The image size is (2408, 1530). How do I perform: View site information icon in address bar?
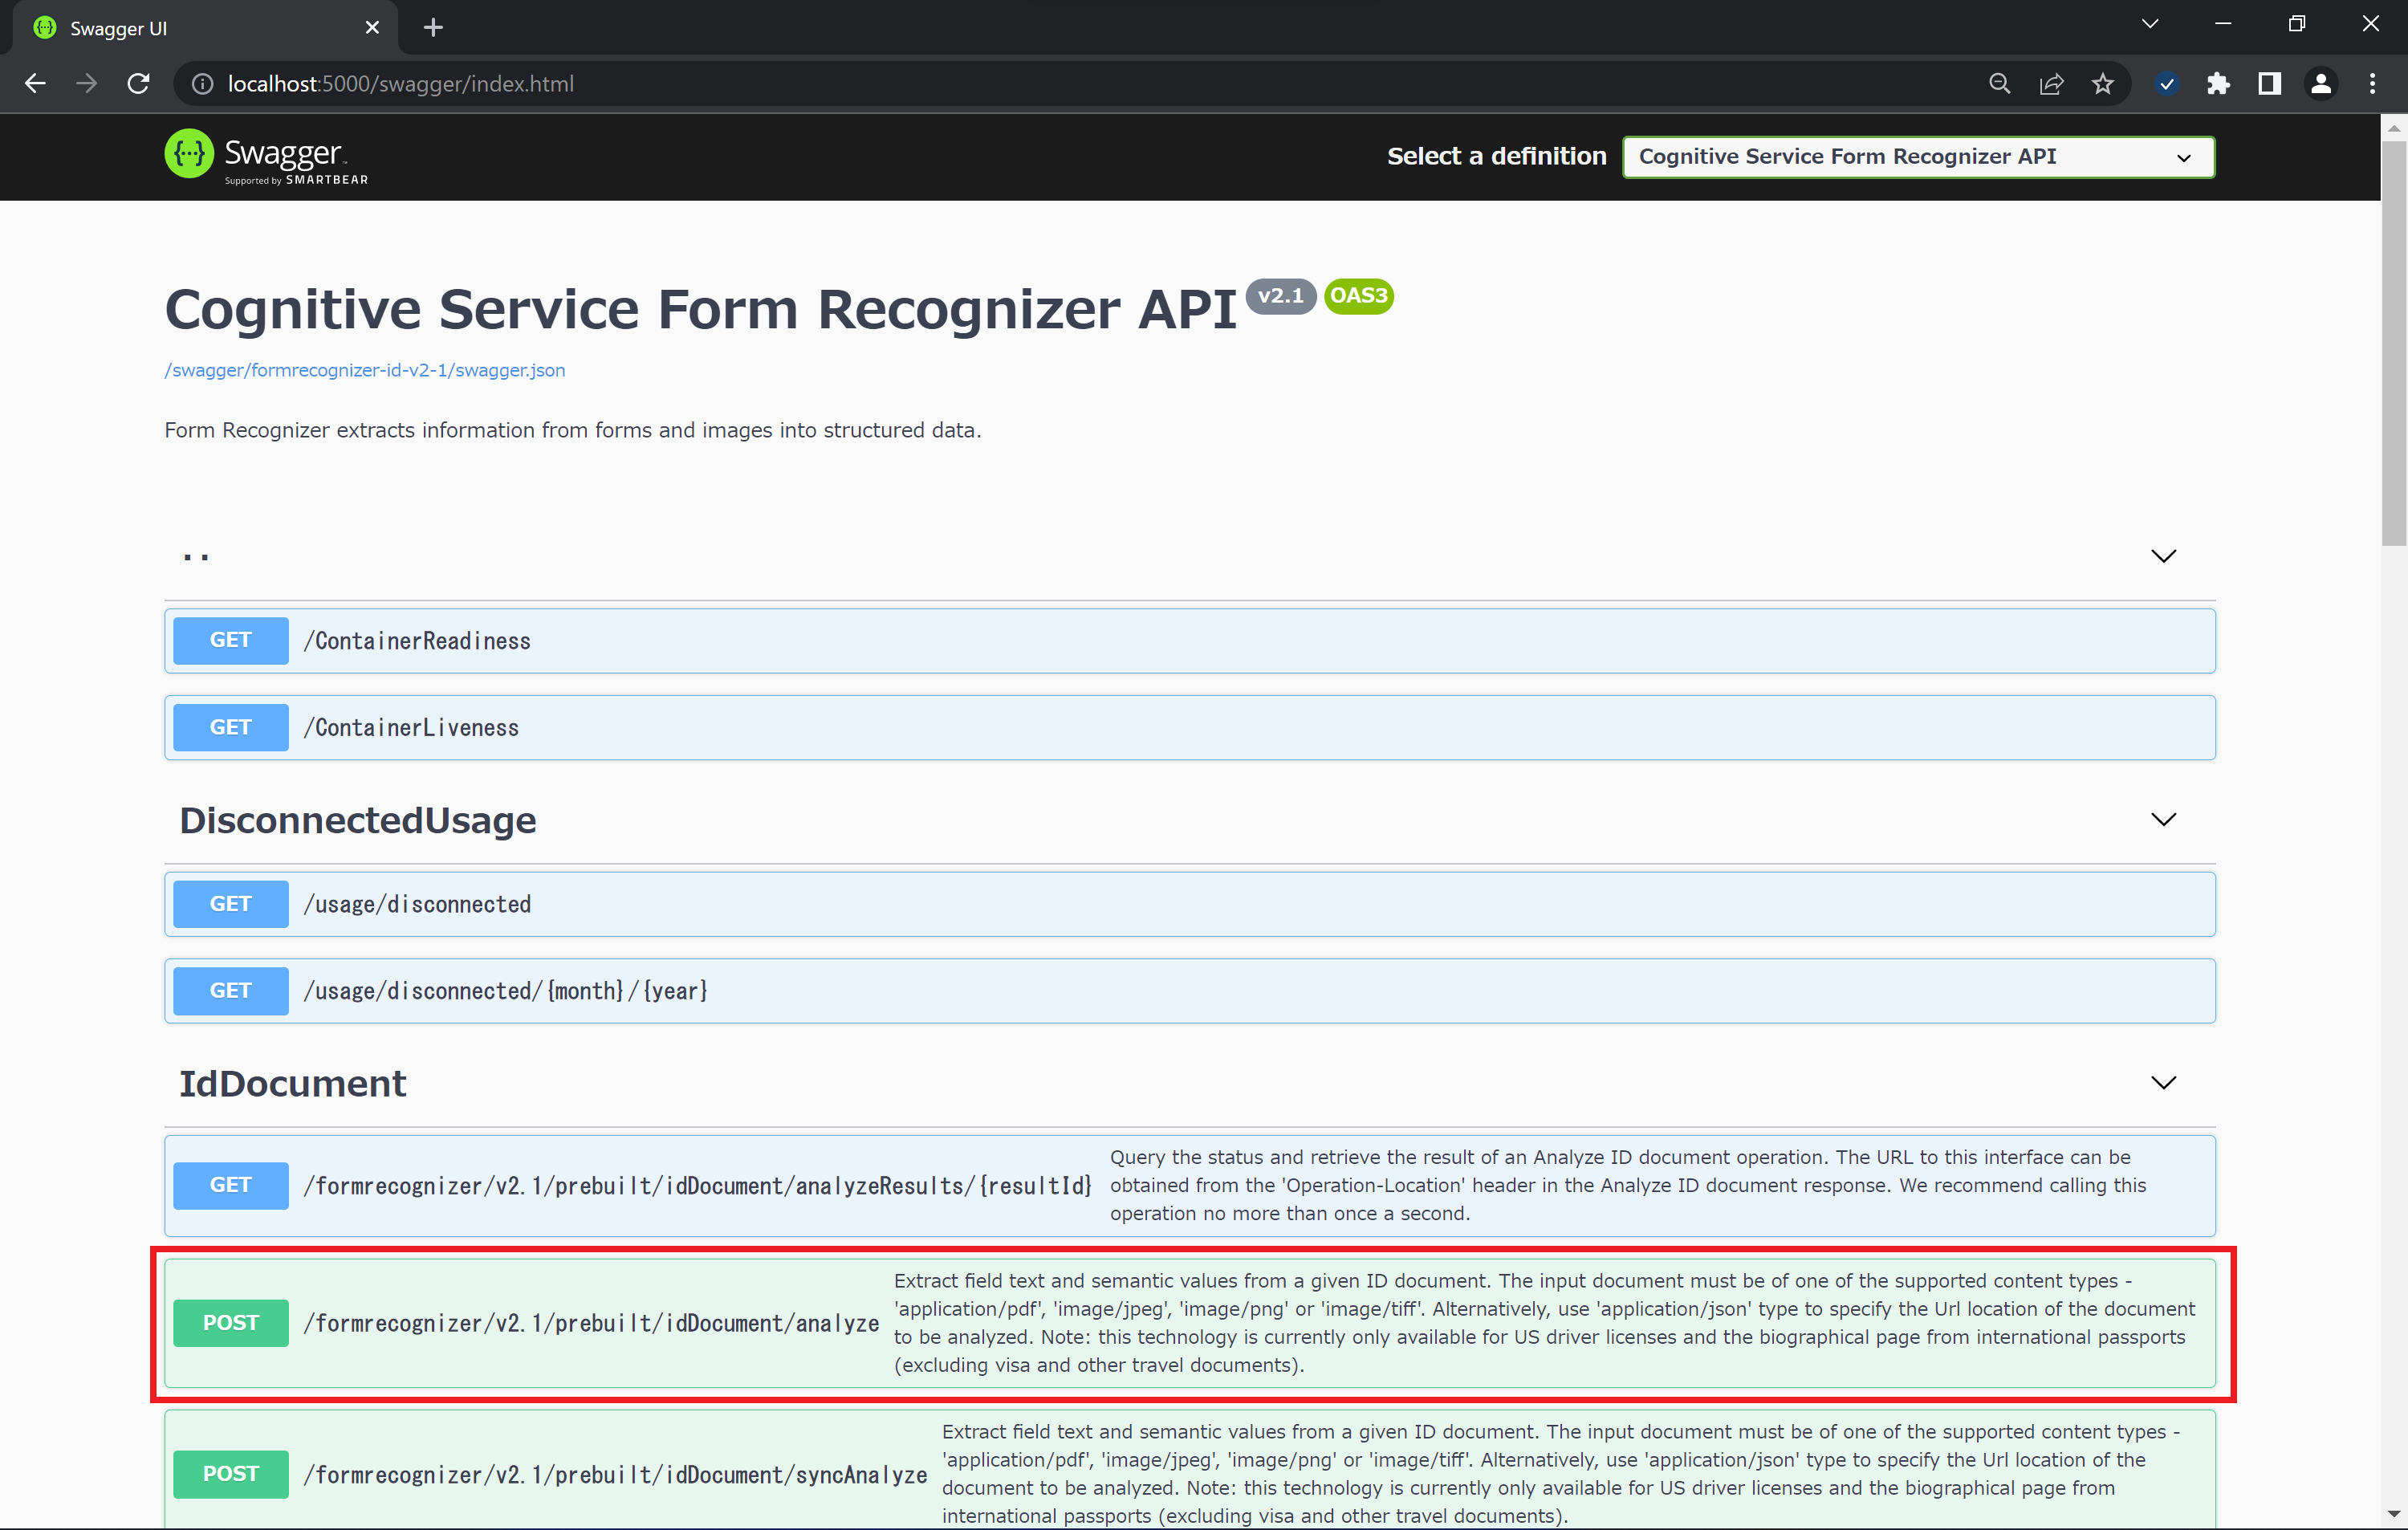coord(202,84)
